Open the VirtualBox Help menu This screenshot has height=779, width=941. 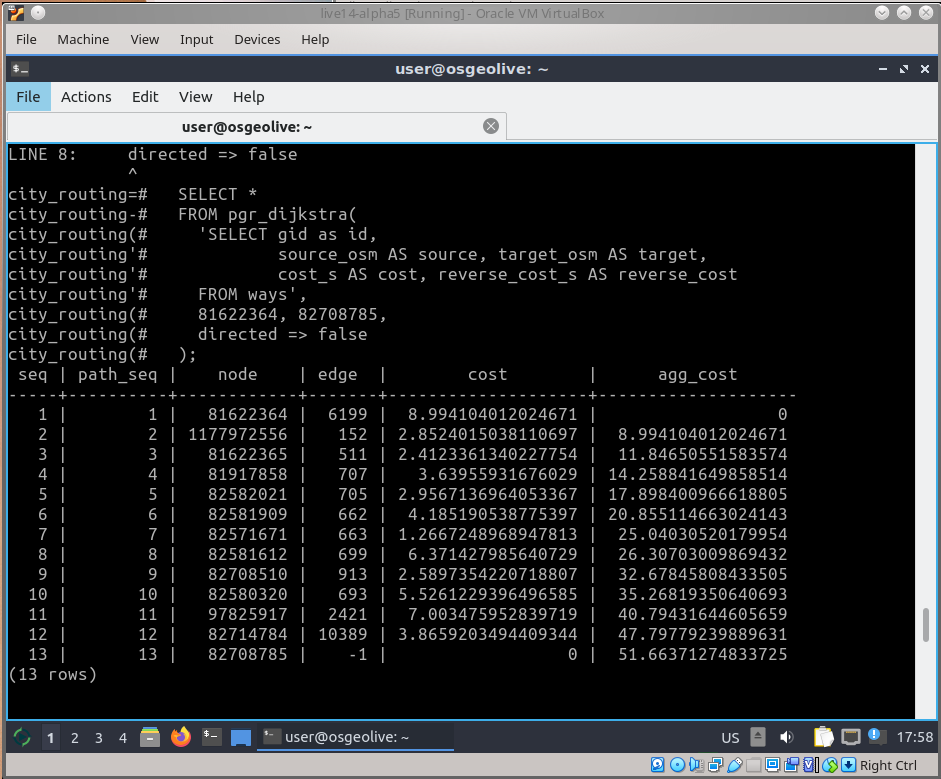pos(315,40)
